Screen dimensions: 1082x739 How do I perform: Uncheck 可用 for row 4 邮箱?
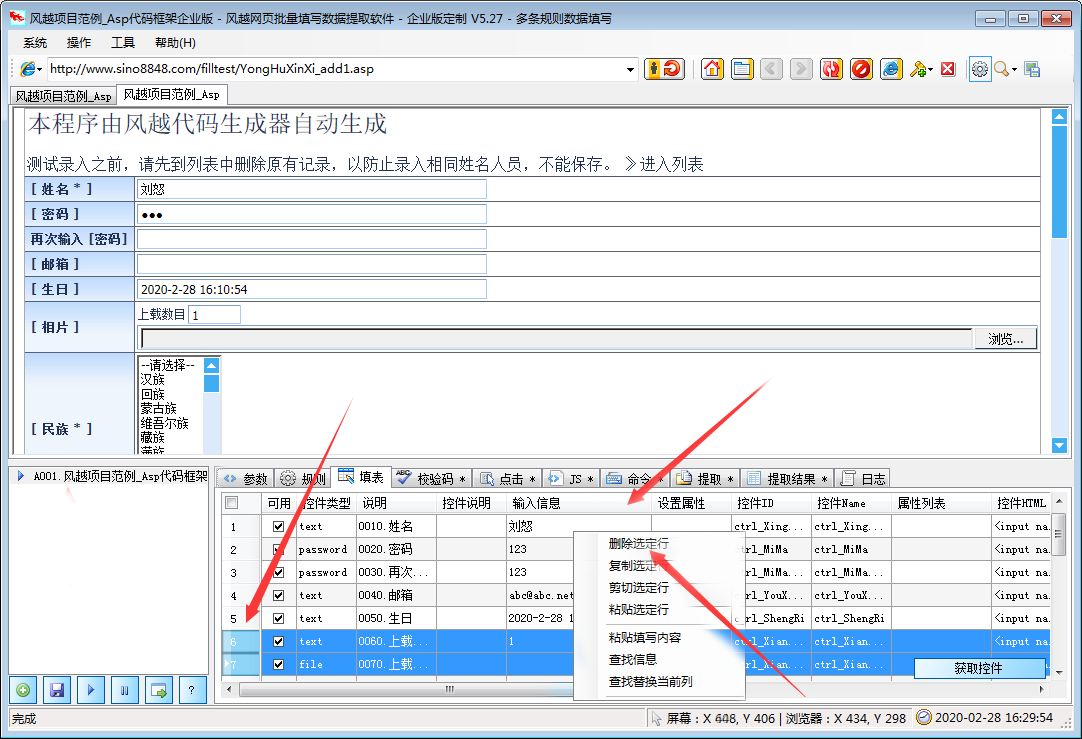[x=279, y=595]
